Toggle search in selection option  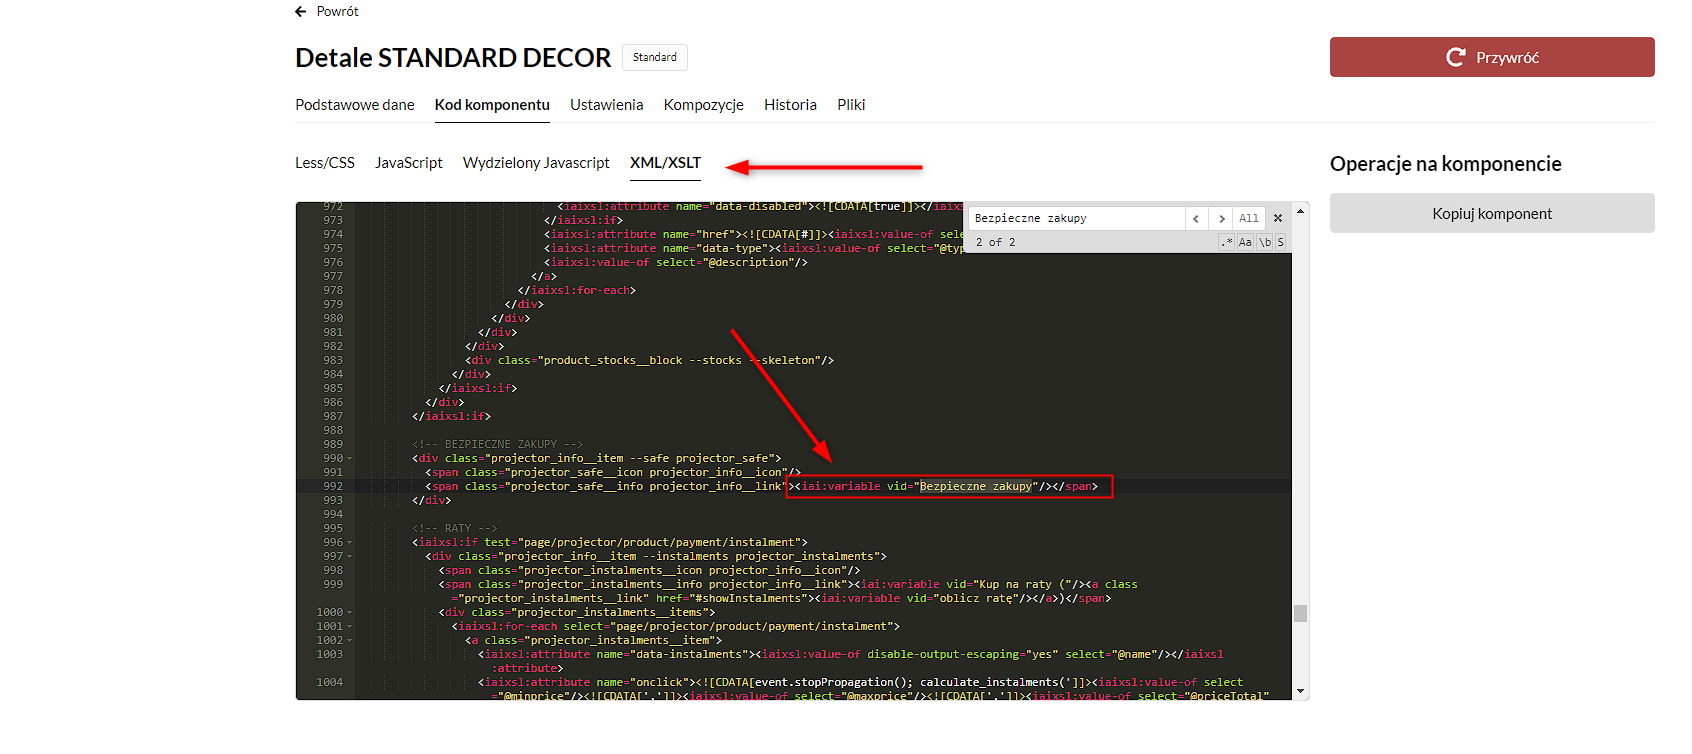click(1281, 242)
